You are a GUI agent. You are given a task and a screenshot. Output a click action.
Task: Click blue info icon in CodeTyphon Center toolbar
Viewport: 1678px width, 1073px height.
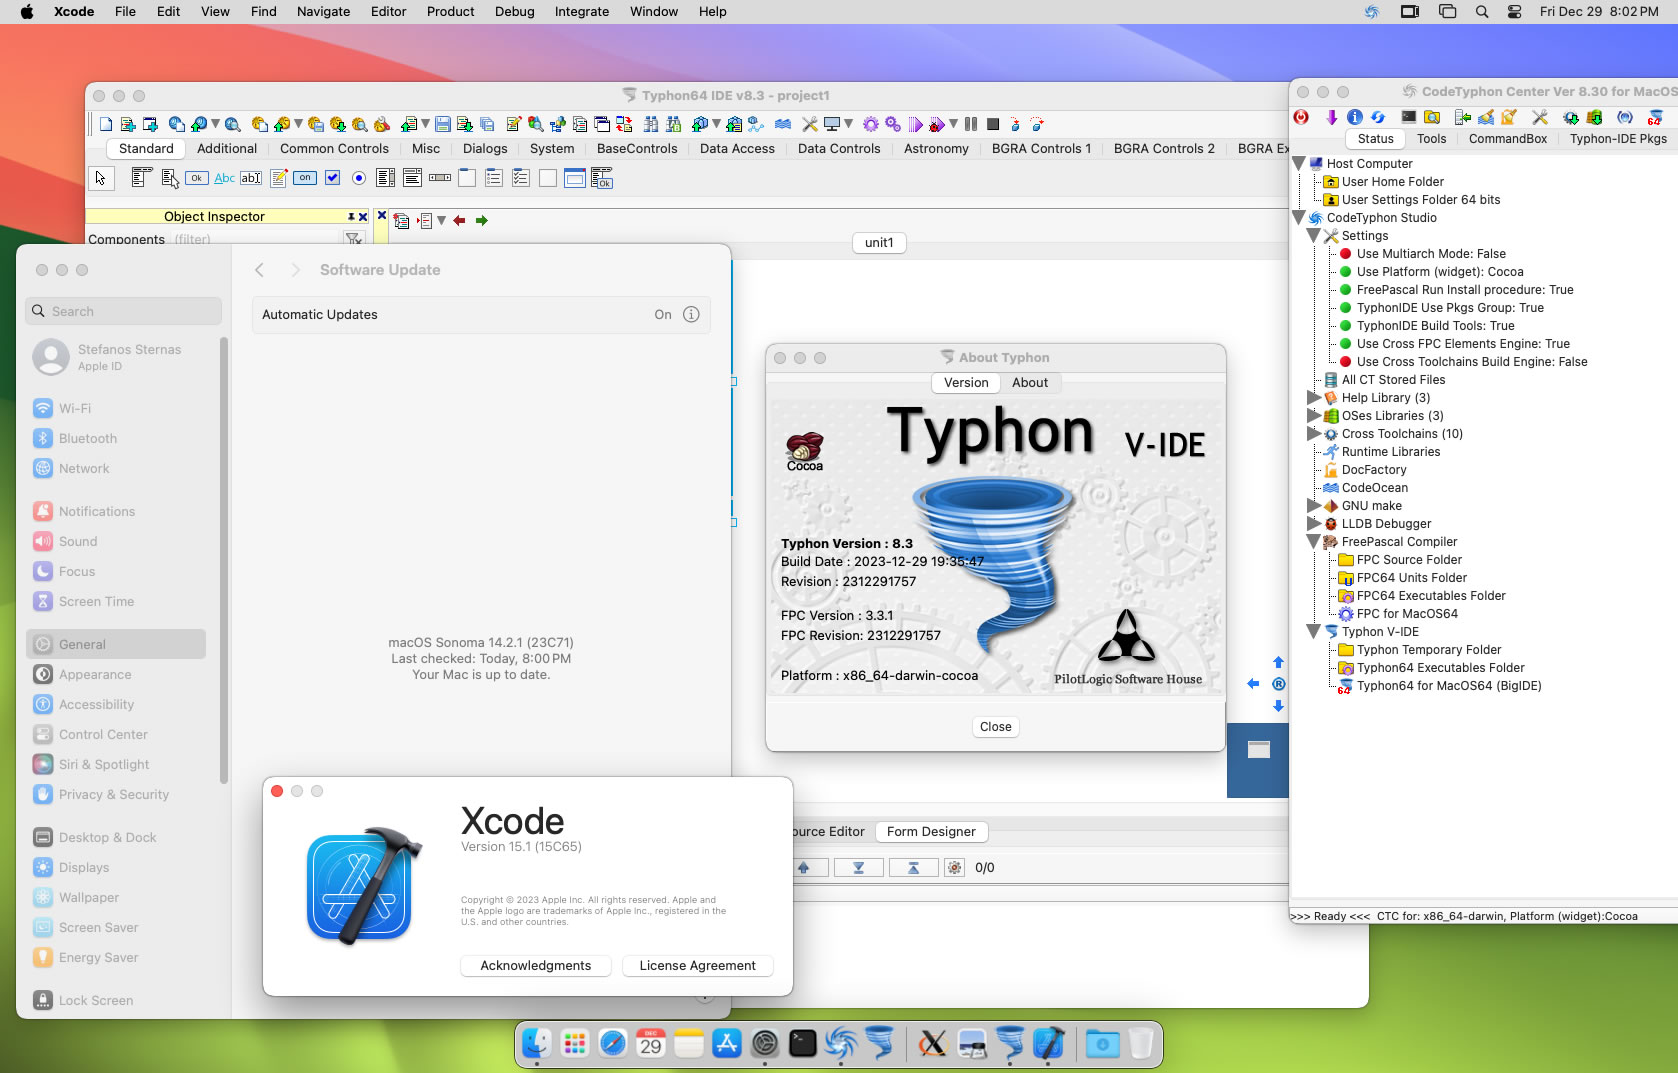coord(1355,117)
